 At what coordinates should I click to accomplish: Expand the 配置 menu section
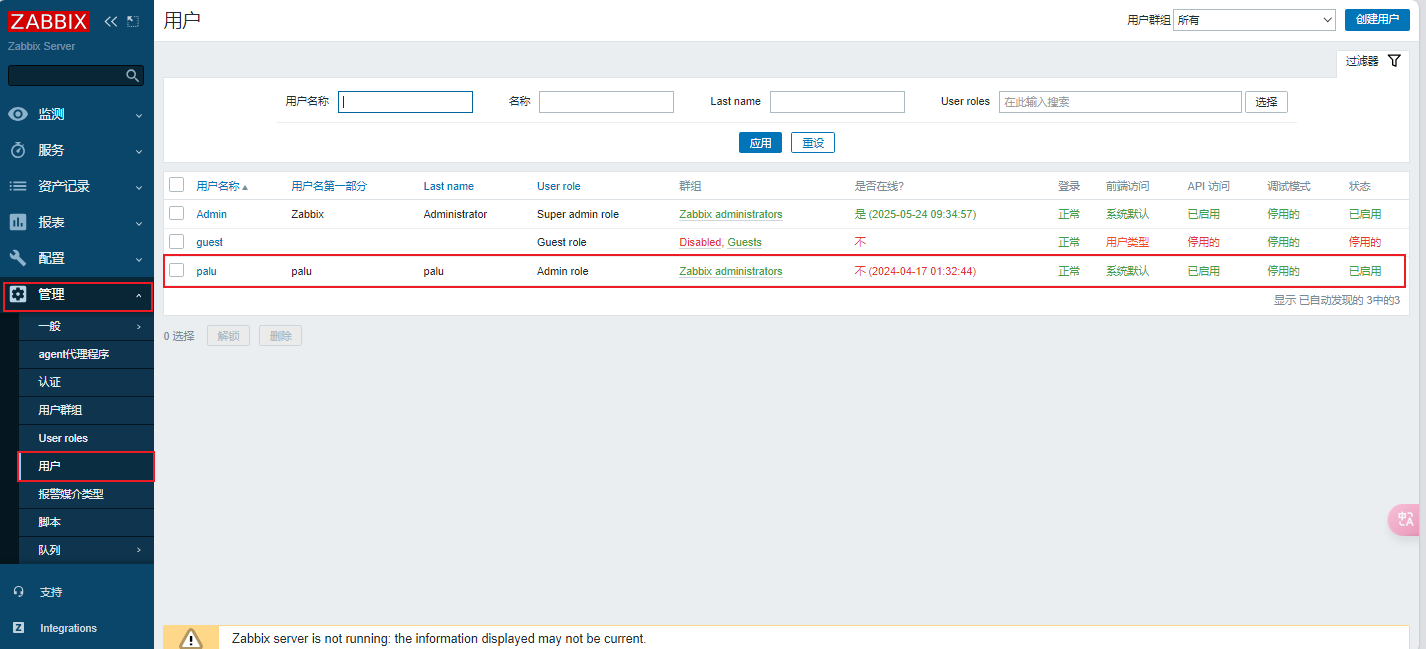pos(77,258)
